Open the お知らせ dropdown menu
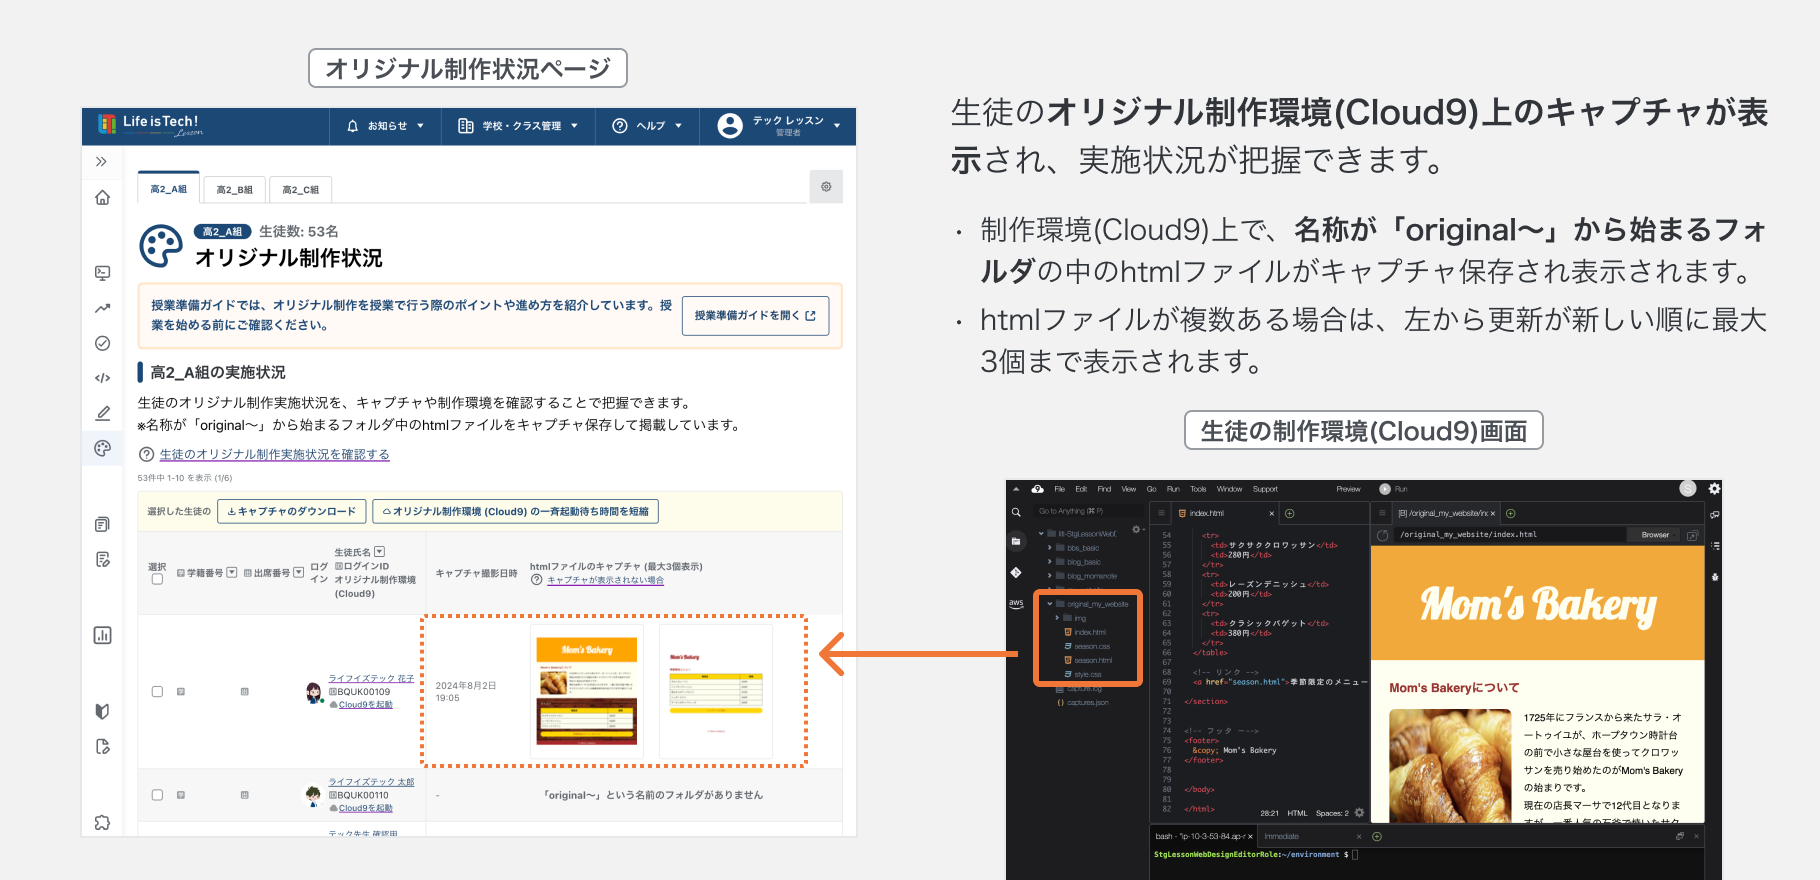This screenshot has height=880, width=1820. [386, 126]
